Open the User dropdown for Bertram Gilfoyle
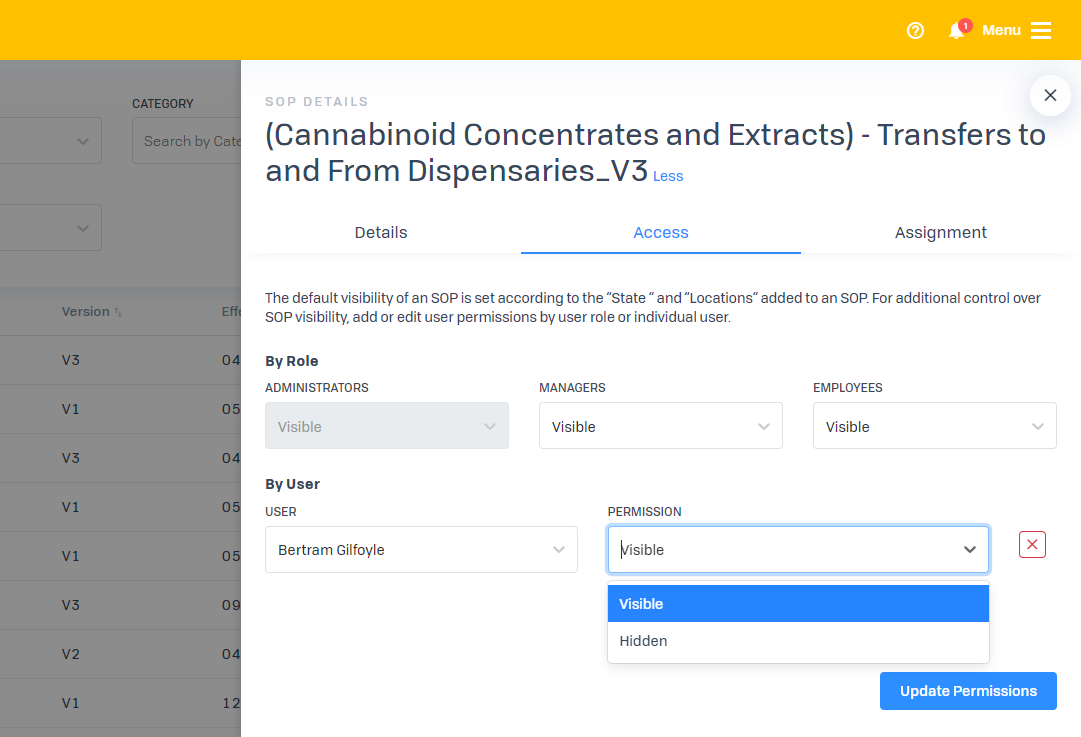Image resolution: width=1081 pixels, height=737 pixels. (421, 550)
